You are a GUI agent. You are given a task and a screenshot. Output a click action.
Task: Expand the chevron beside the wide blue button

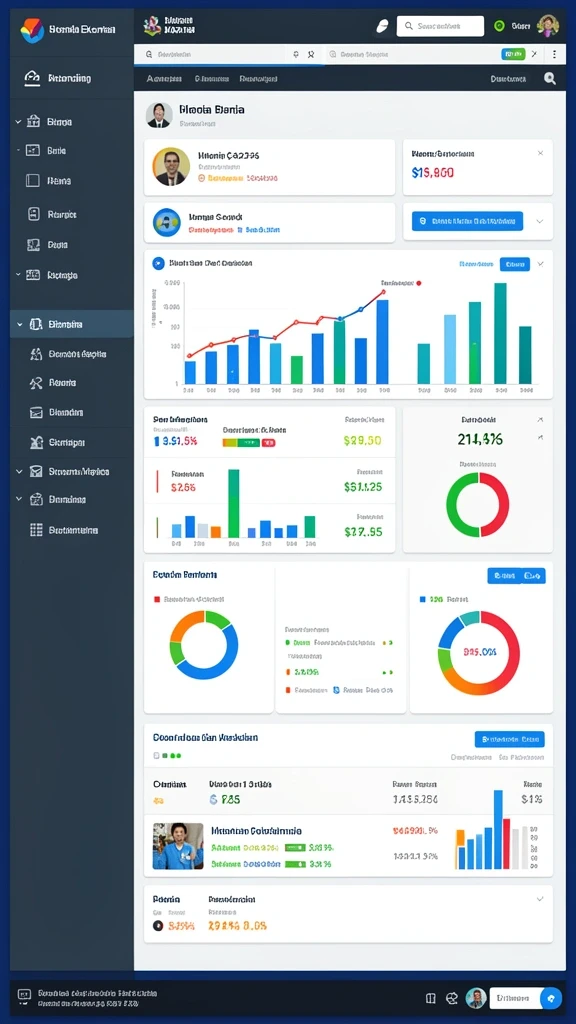click(539, 221)
